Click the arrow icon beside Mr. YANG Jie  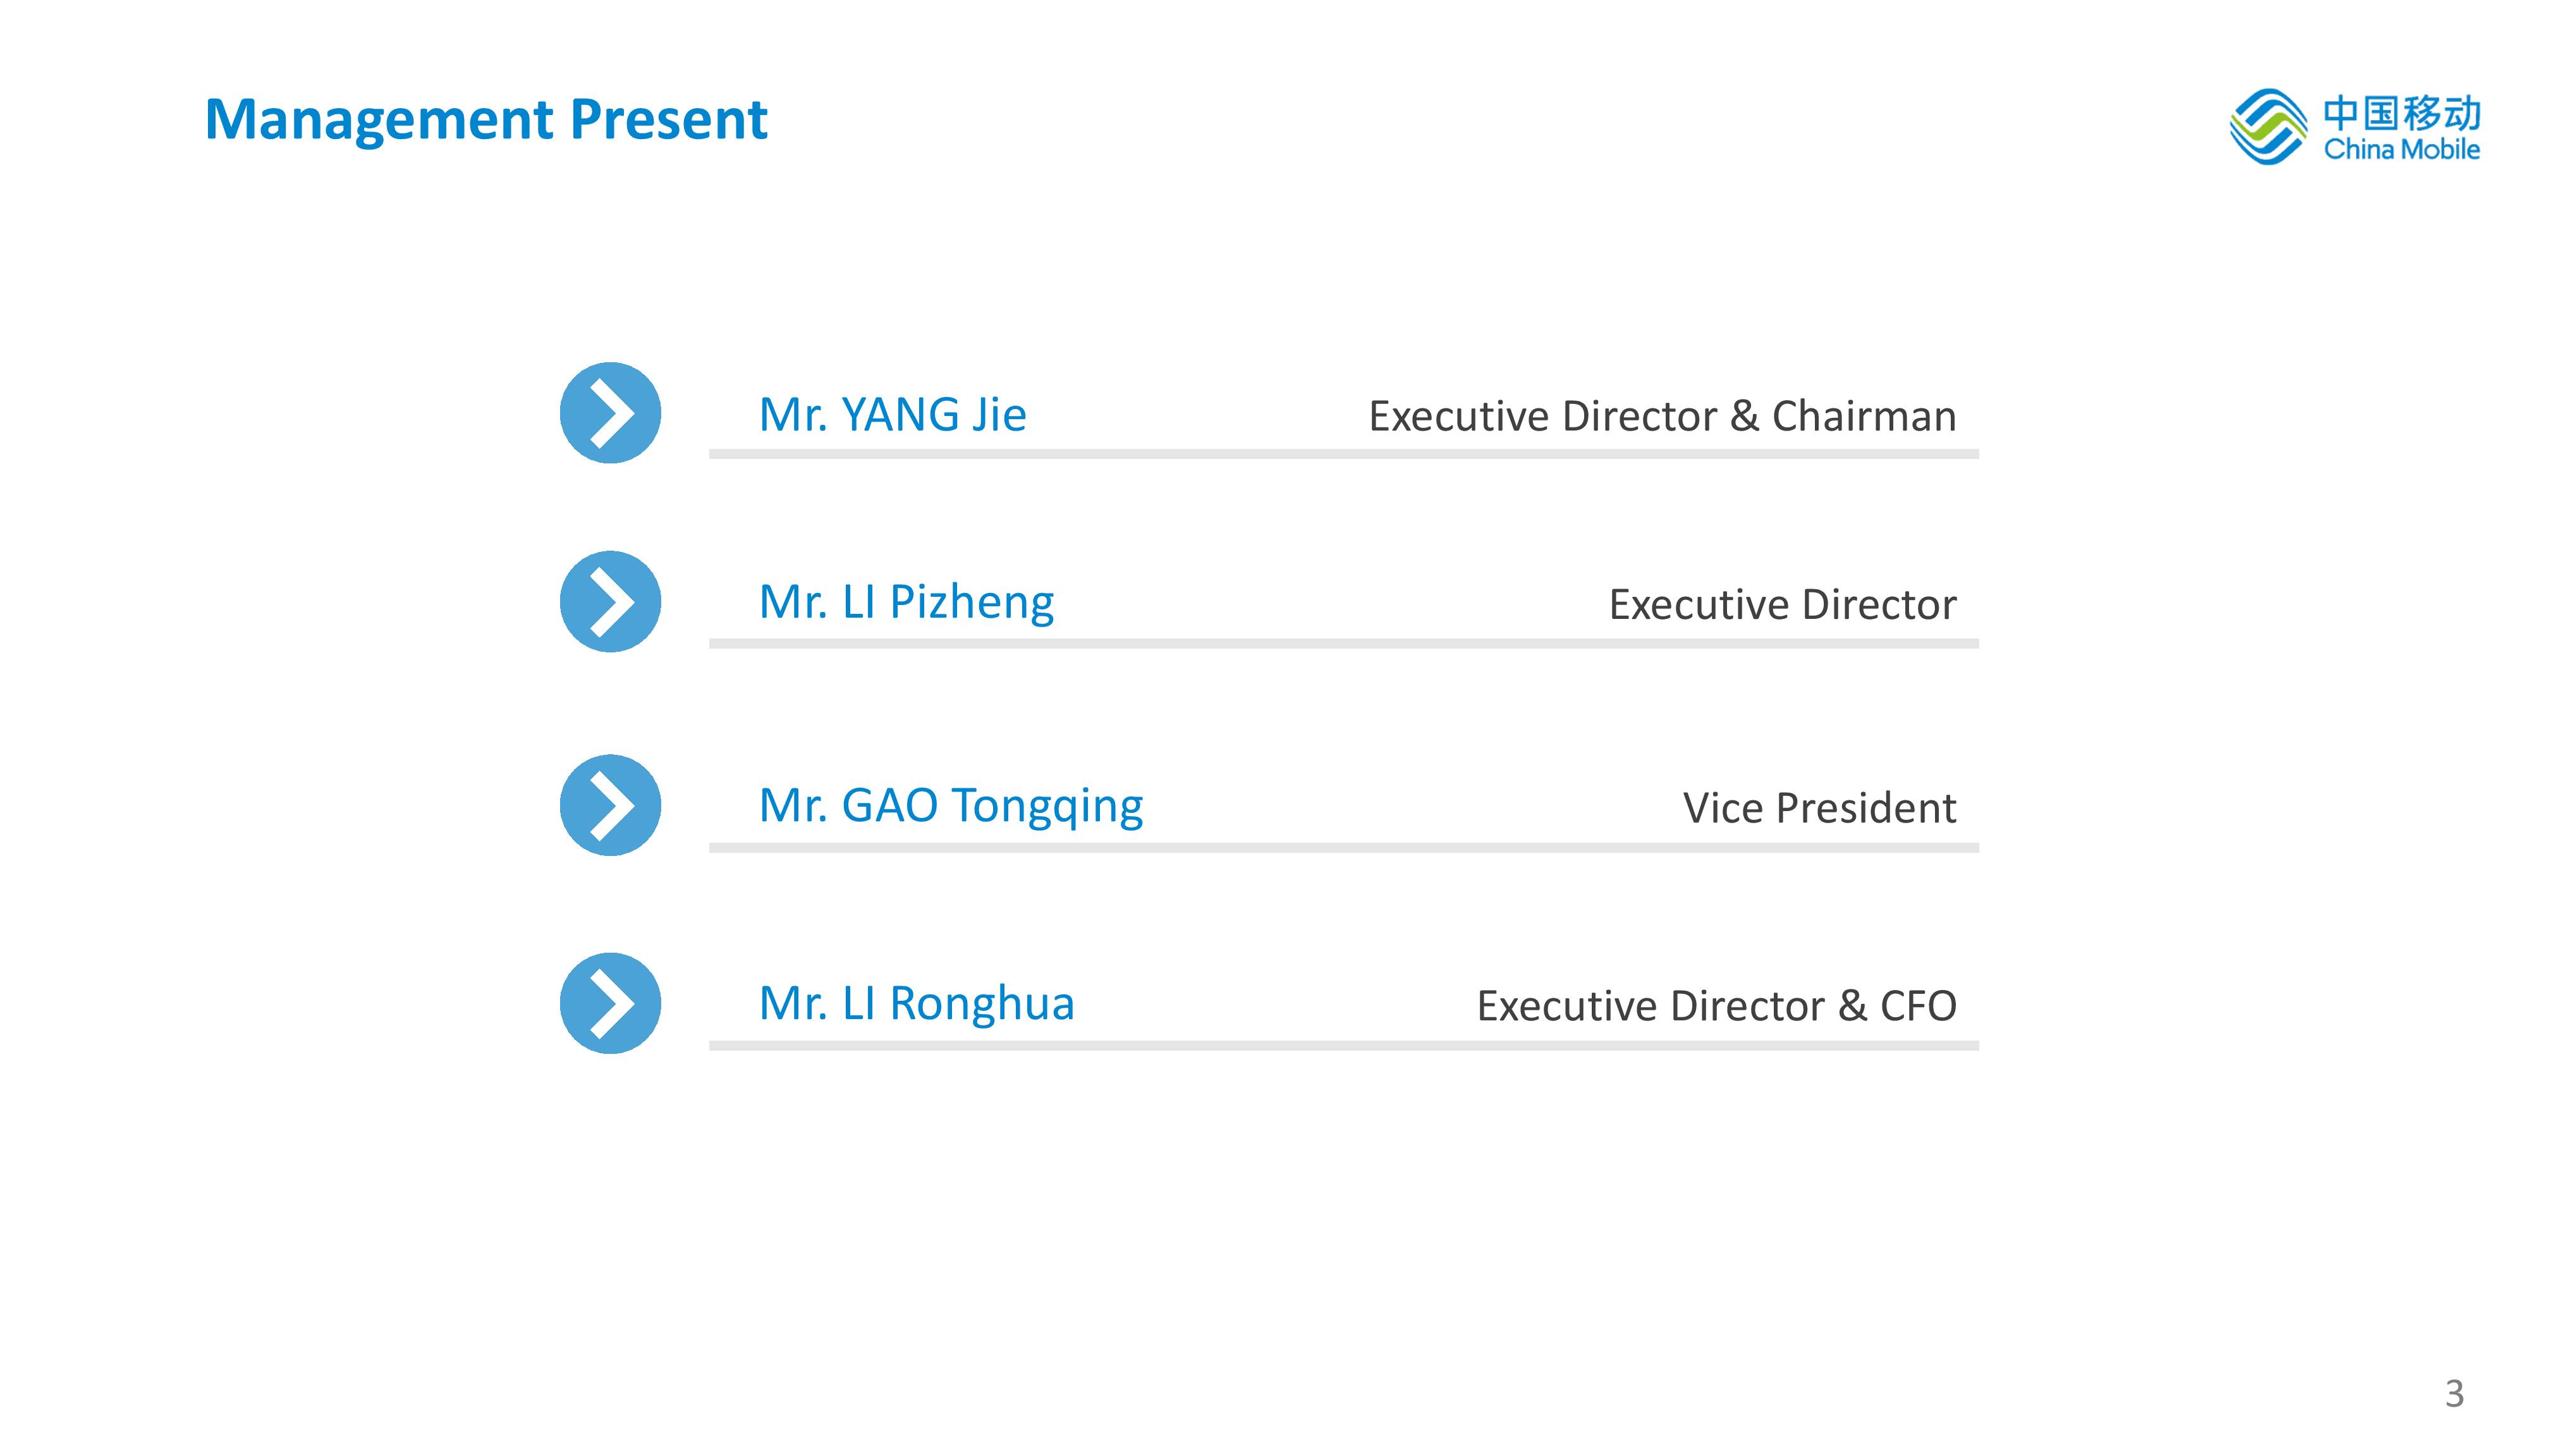tap(610, 413)
